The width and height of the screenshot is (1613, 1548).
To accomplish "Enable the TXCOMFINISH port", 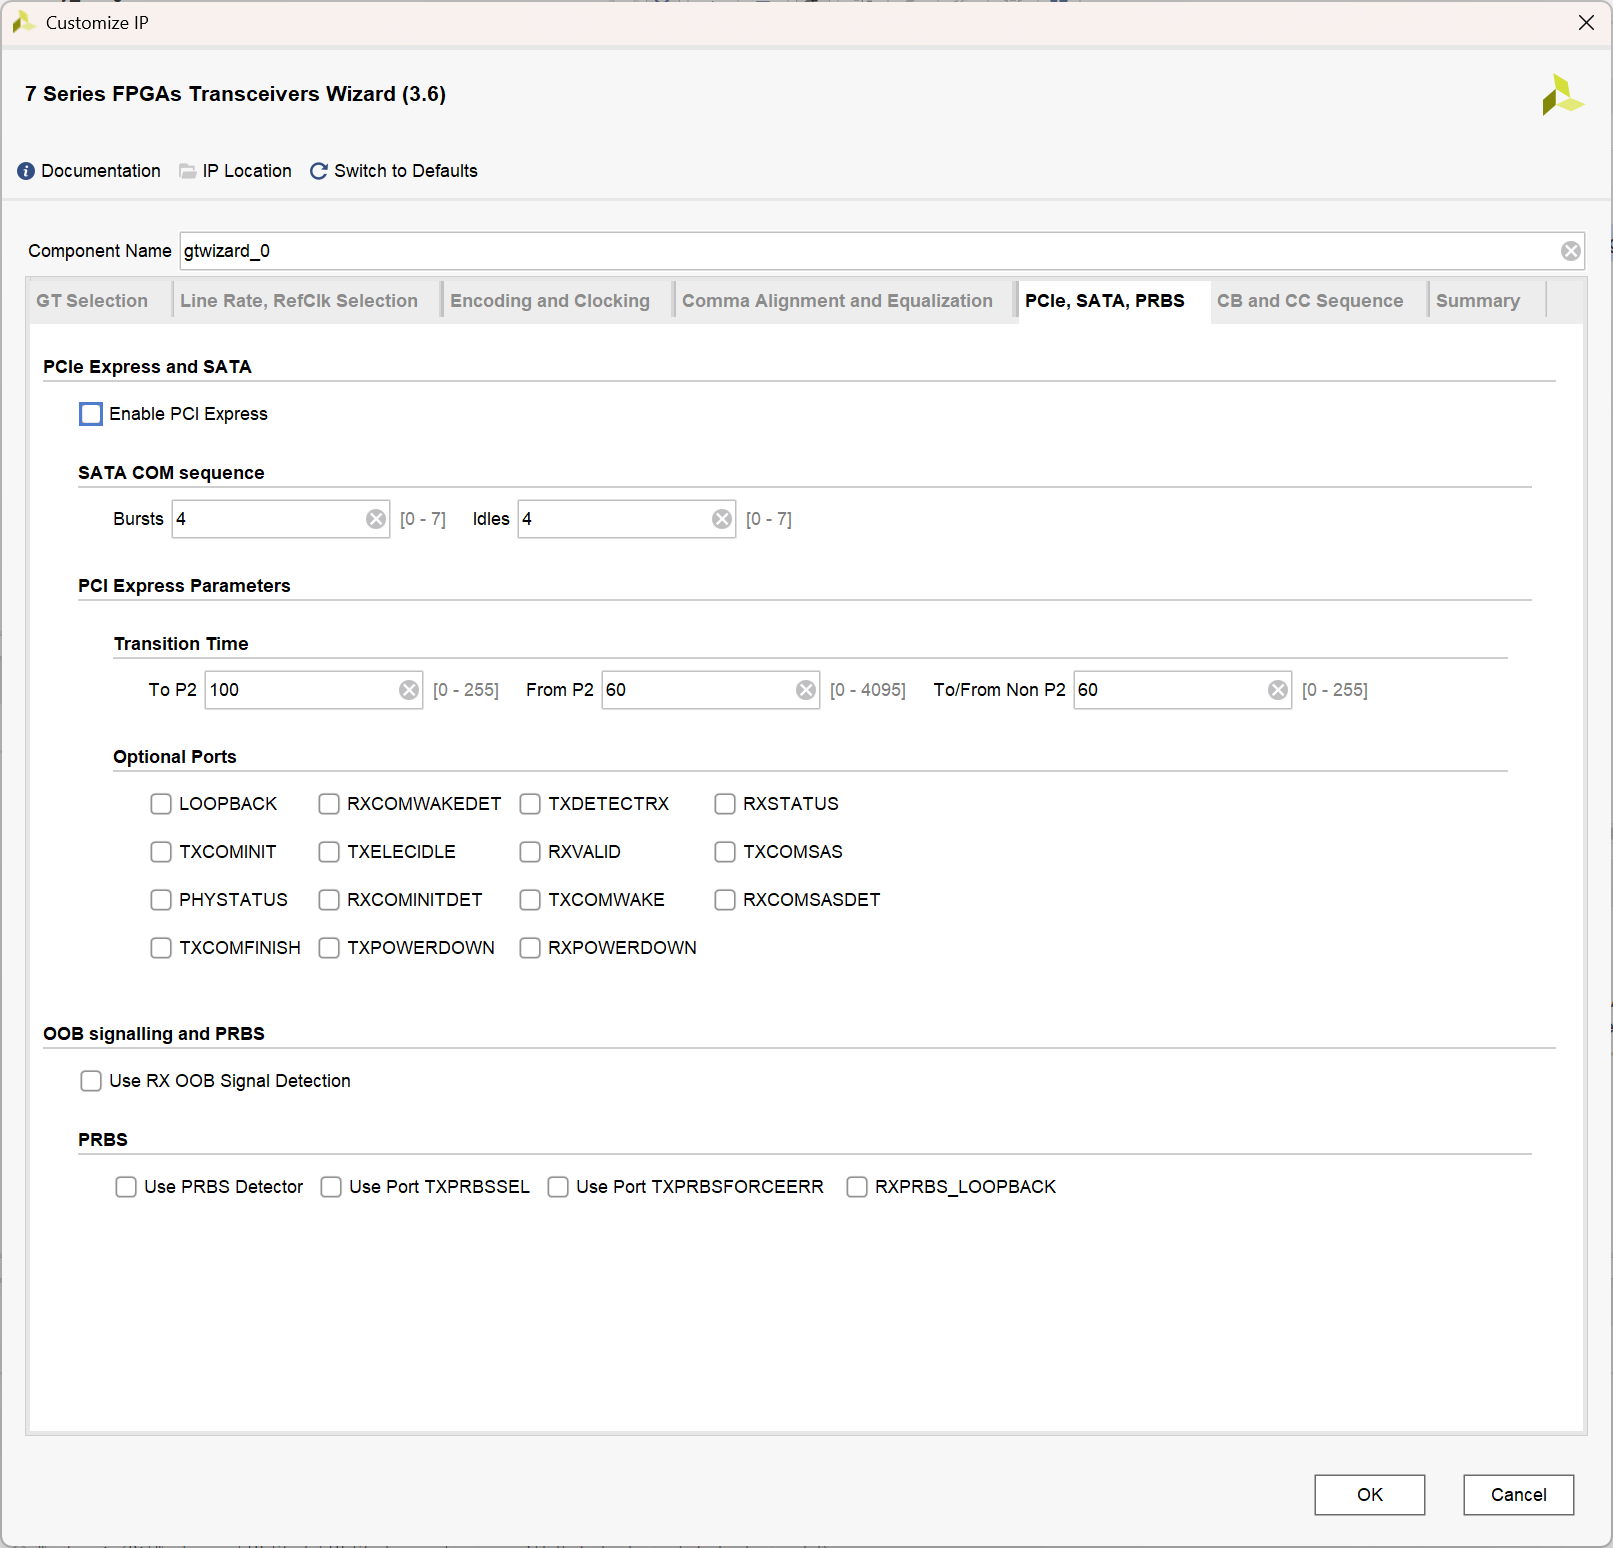I will 161,948.
